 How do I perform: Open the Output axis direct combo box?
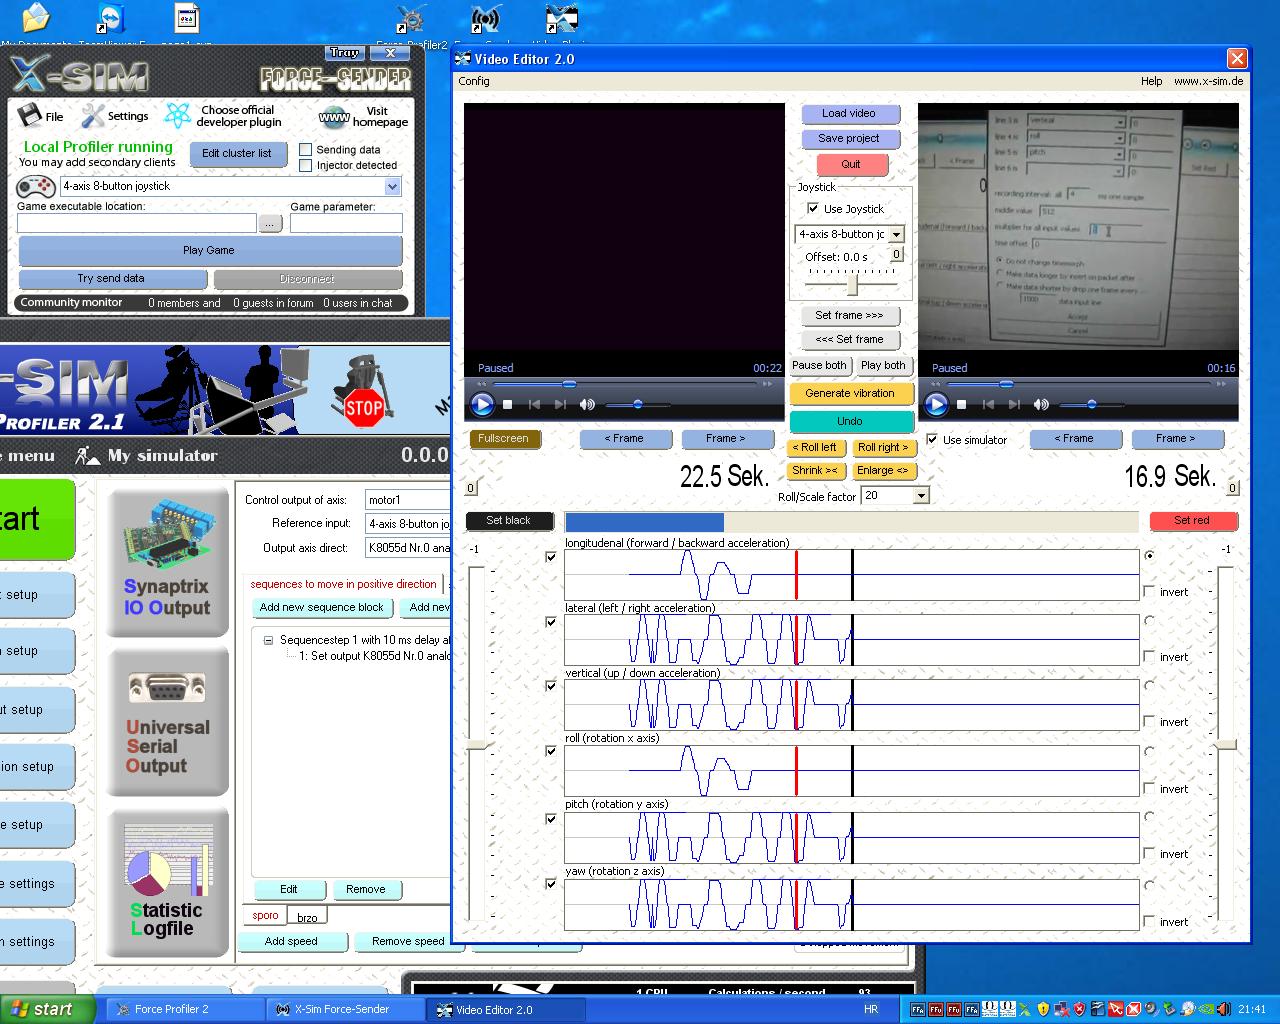[408, 547]
